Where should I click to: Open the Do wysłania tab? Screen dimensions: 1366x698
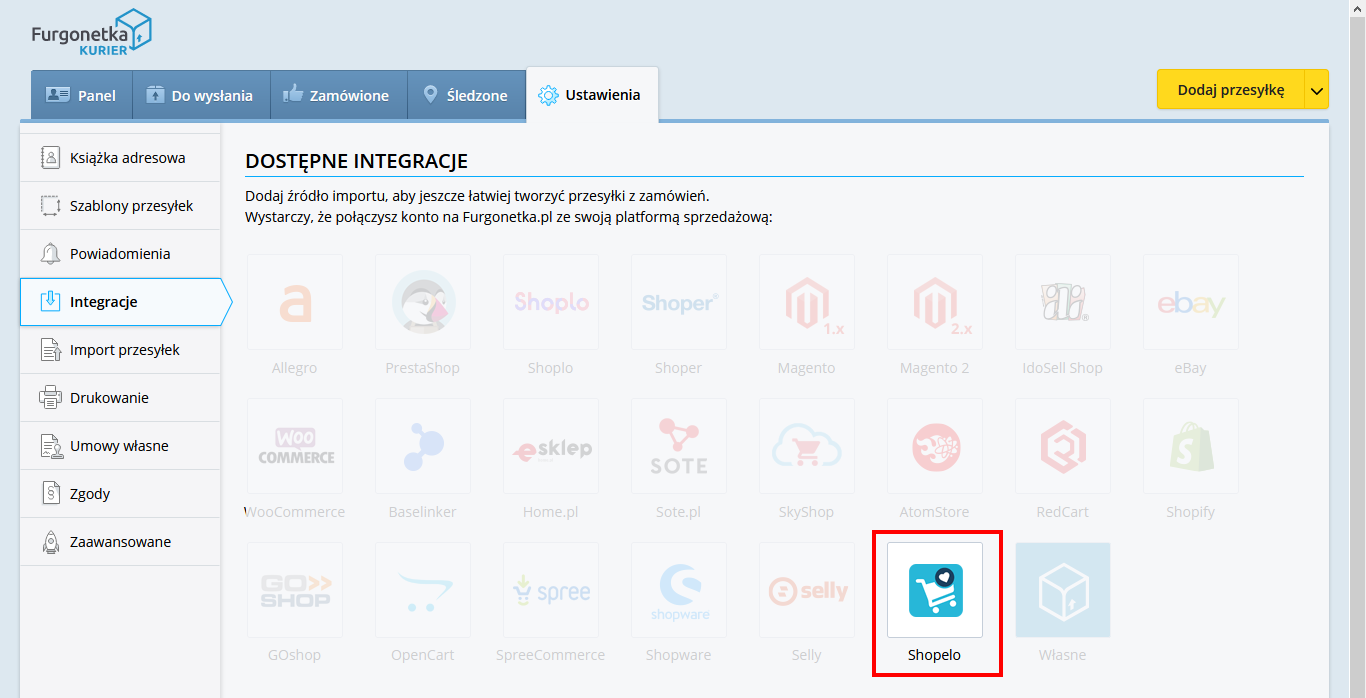pos(201,95)
